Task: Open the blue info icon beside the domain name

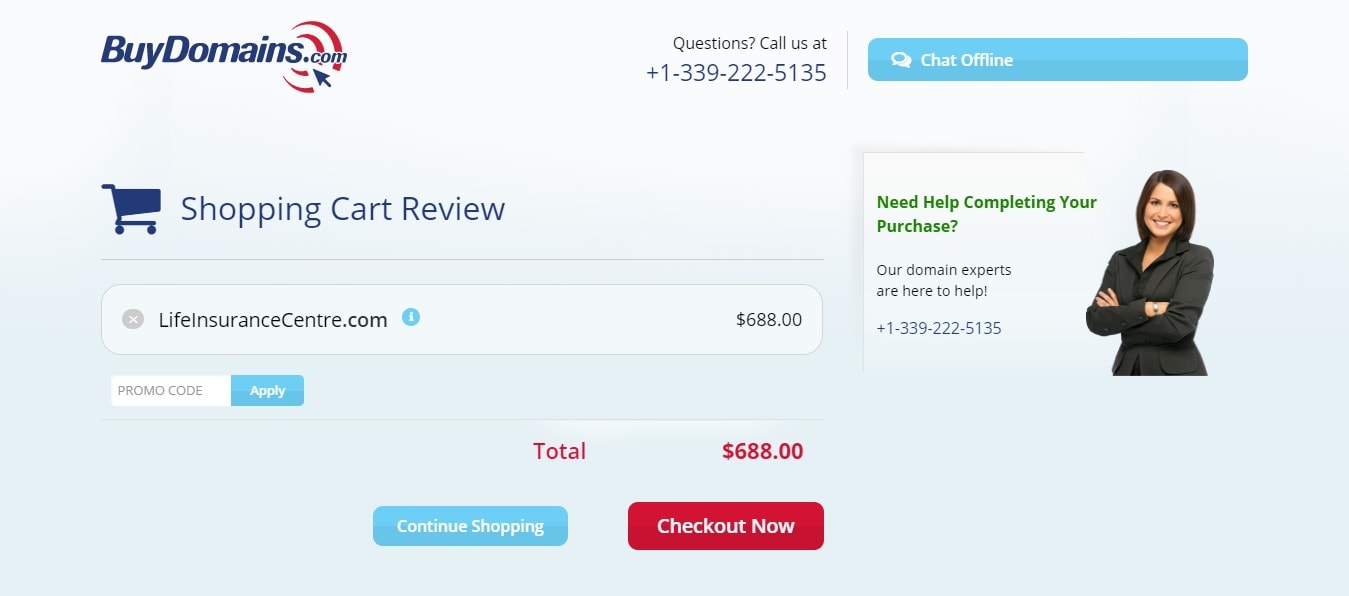Action: click(x=411, y=317)
